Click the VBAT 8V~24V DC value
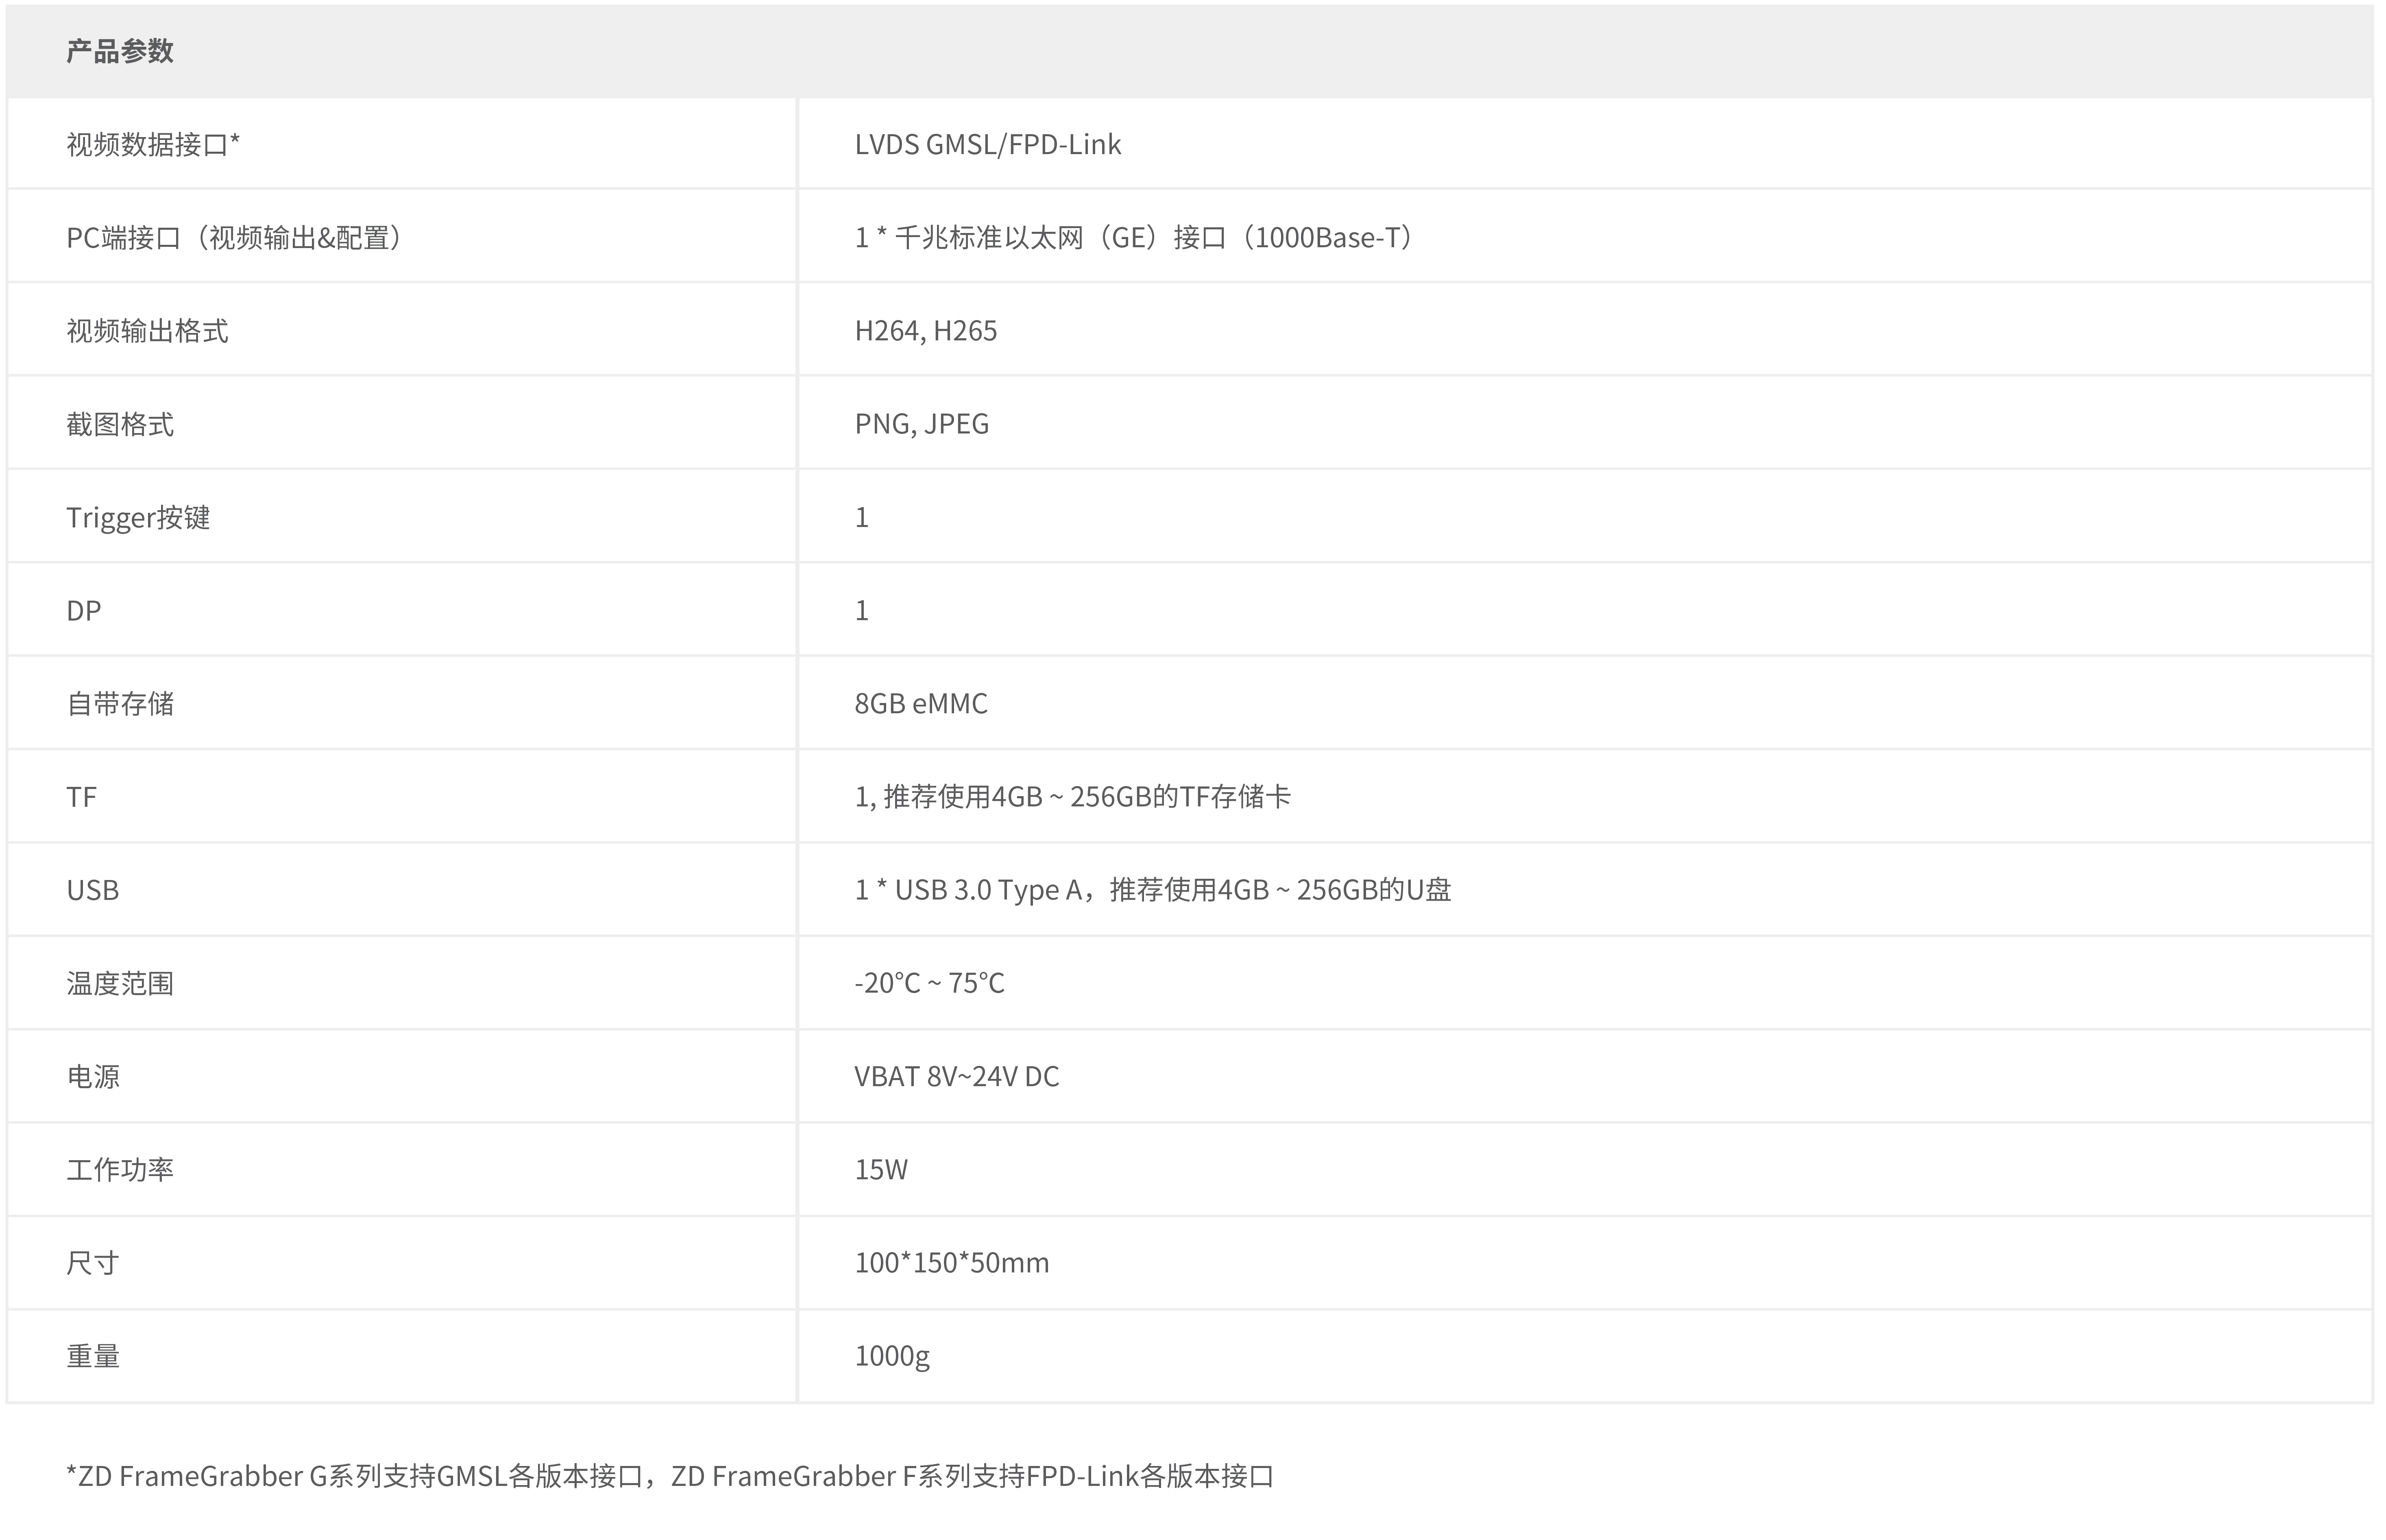This screenshot has height=1540, width=2386. click(x=956, y=1076)
